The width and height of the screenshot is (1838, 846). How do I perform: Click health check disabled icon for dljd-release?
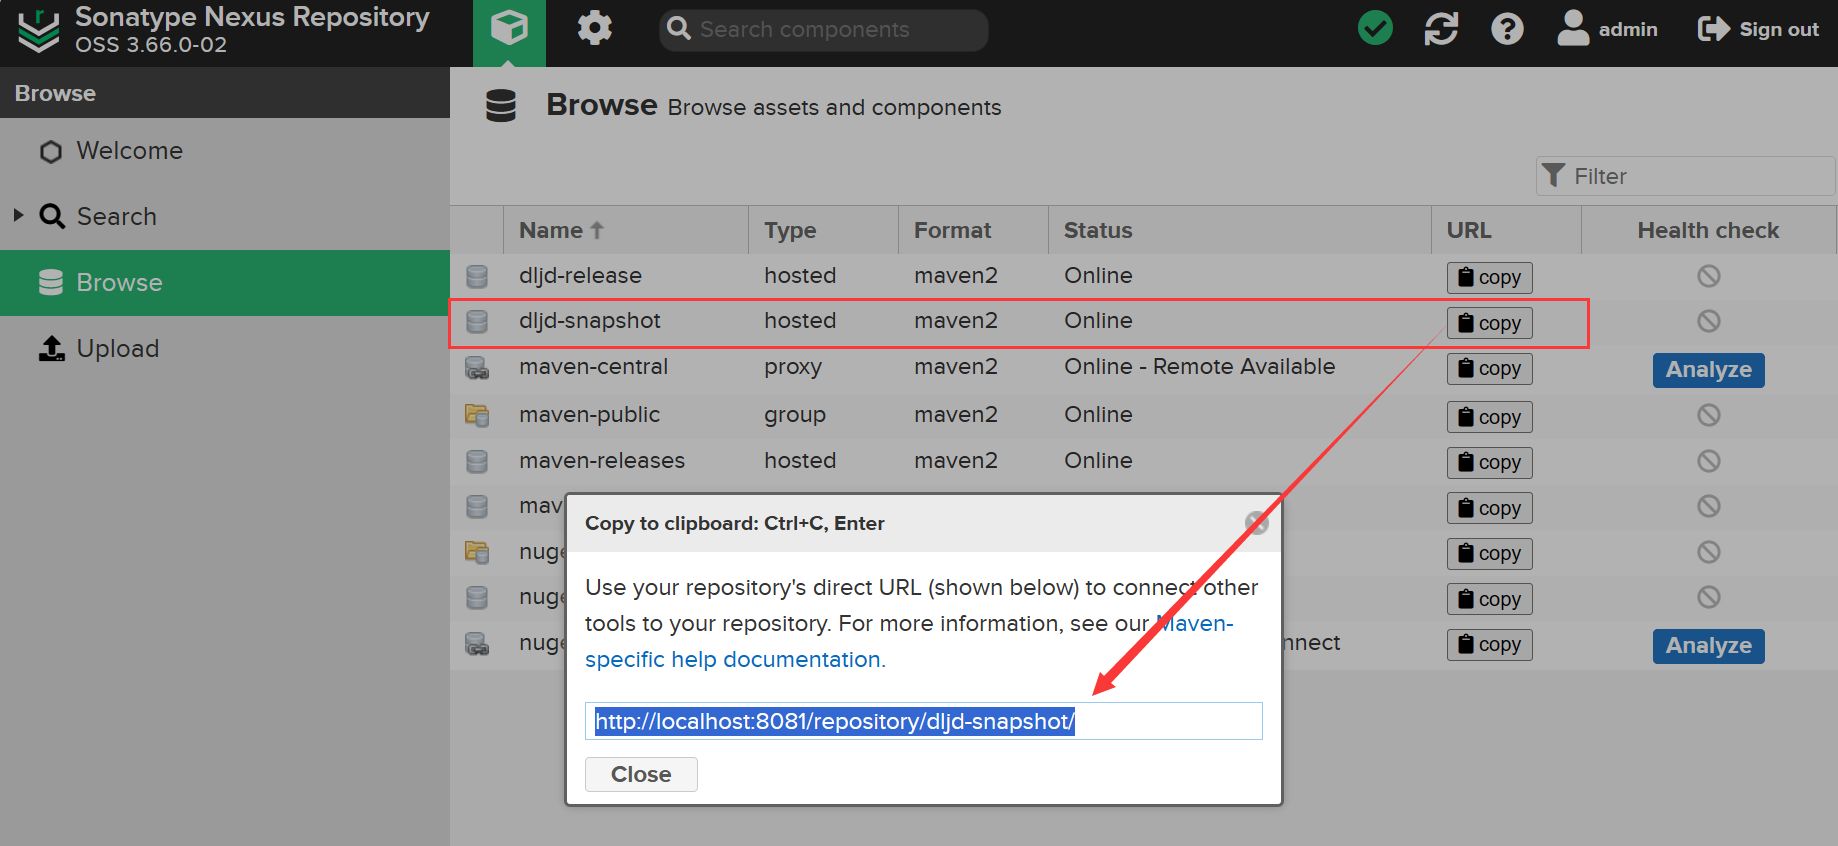click(1708, 276)
